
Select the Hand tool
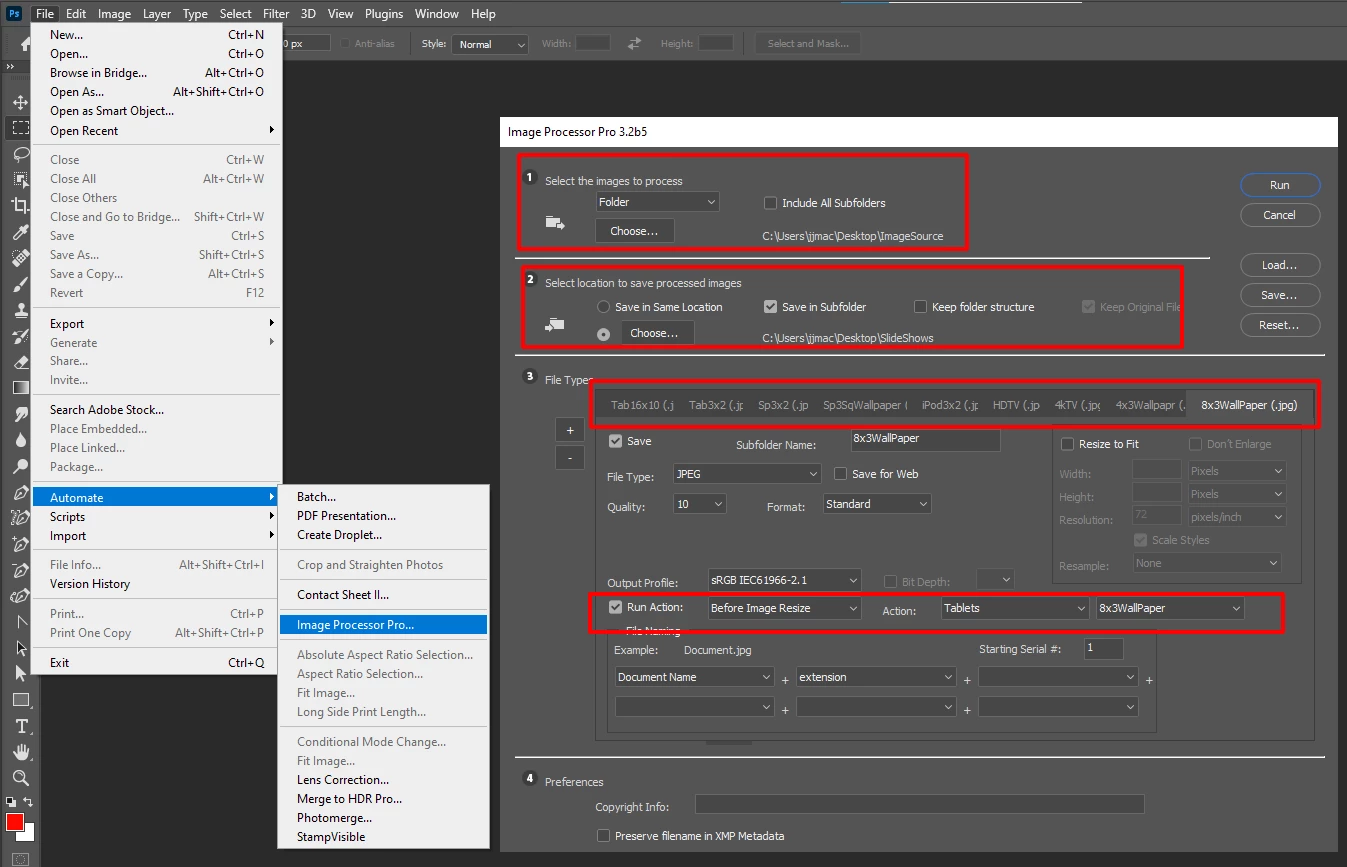pyautogui.click(x=20, y=752)
